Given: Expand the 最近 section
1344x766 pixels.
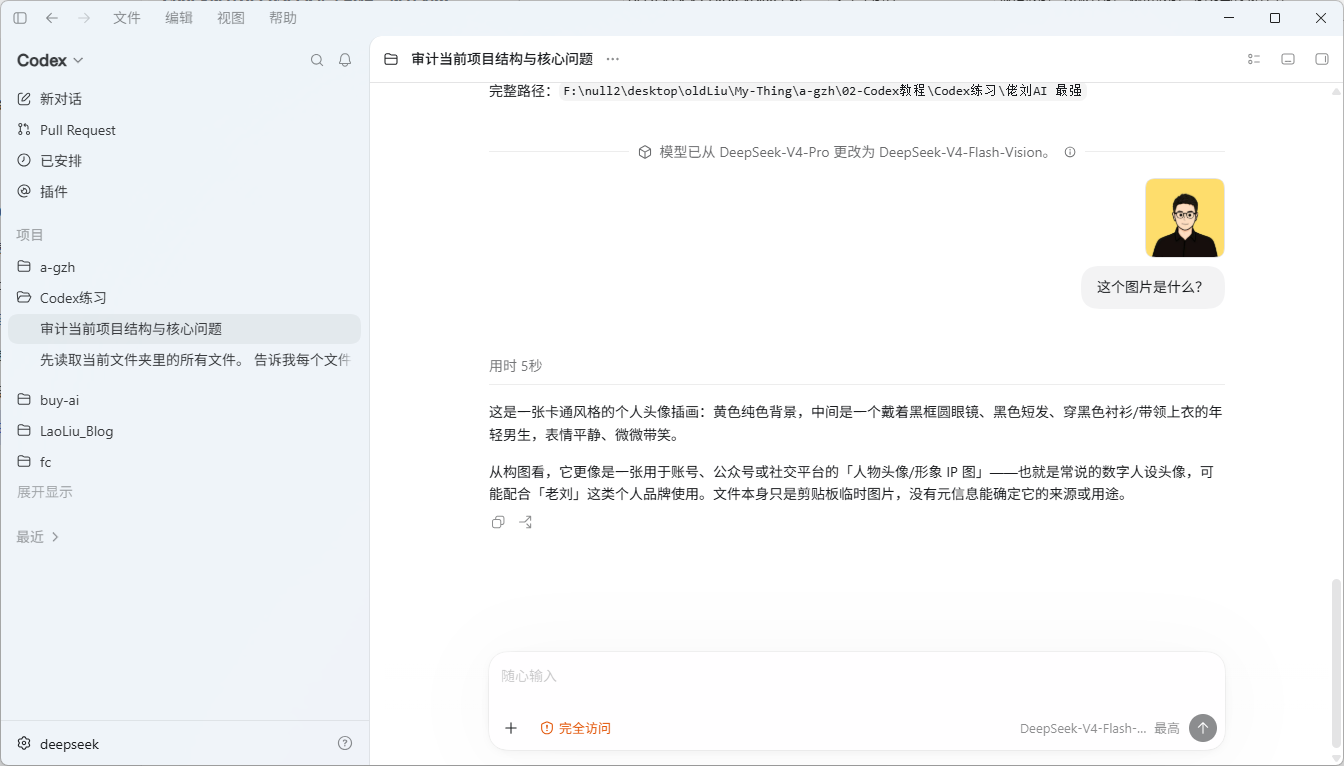Looking at the screenshot, I should tap(38, 537).
